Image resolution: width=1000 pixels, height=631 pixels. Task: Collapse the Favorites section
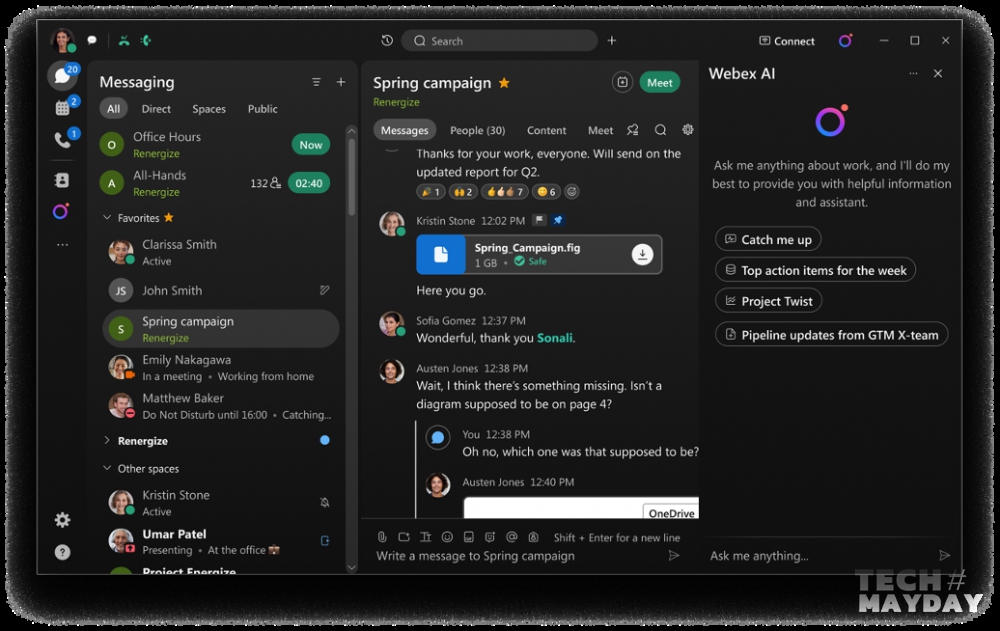pyautogui.click(x=107, y=218)
